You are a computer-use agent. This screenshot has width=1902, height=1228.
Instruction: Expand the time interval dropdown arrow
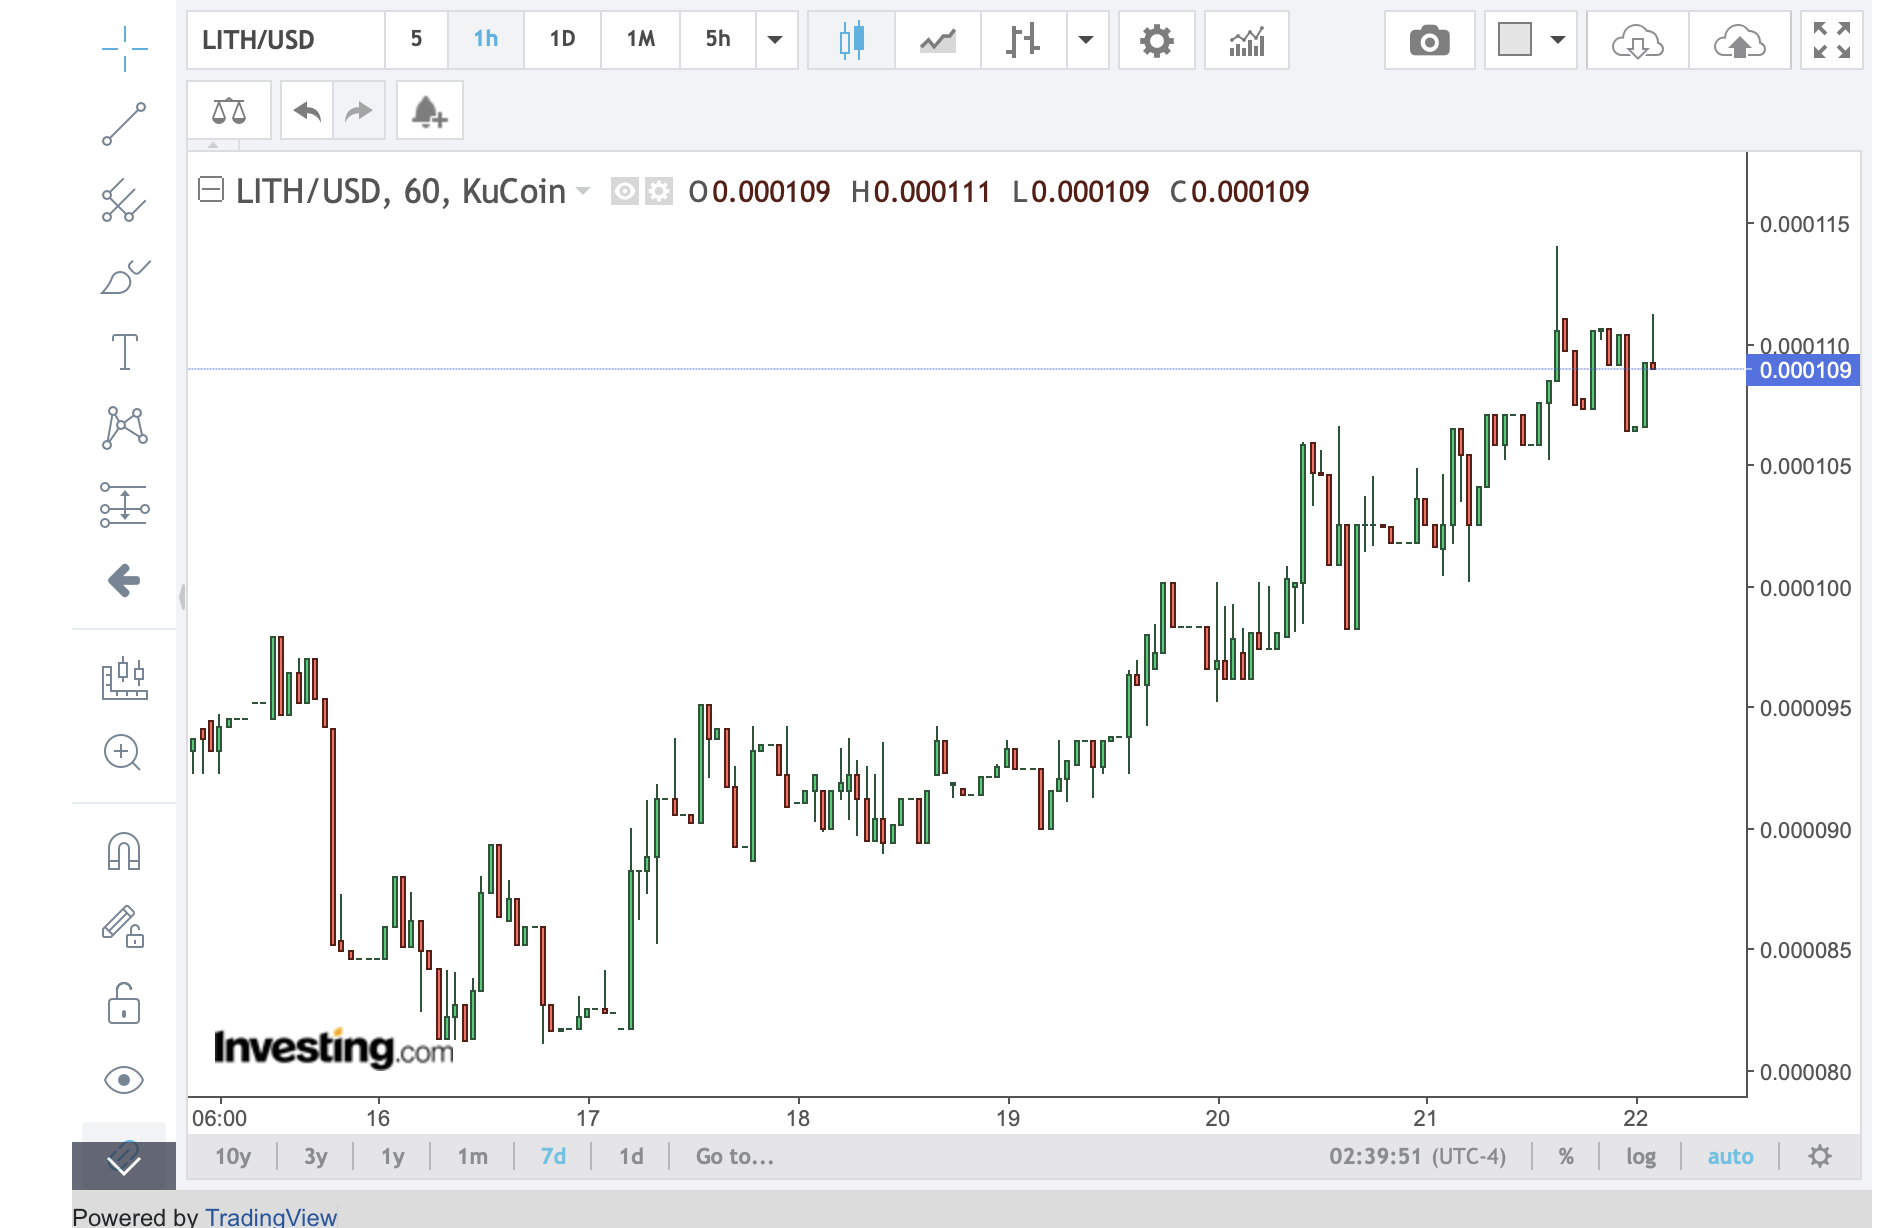tap(775, 40)
